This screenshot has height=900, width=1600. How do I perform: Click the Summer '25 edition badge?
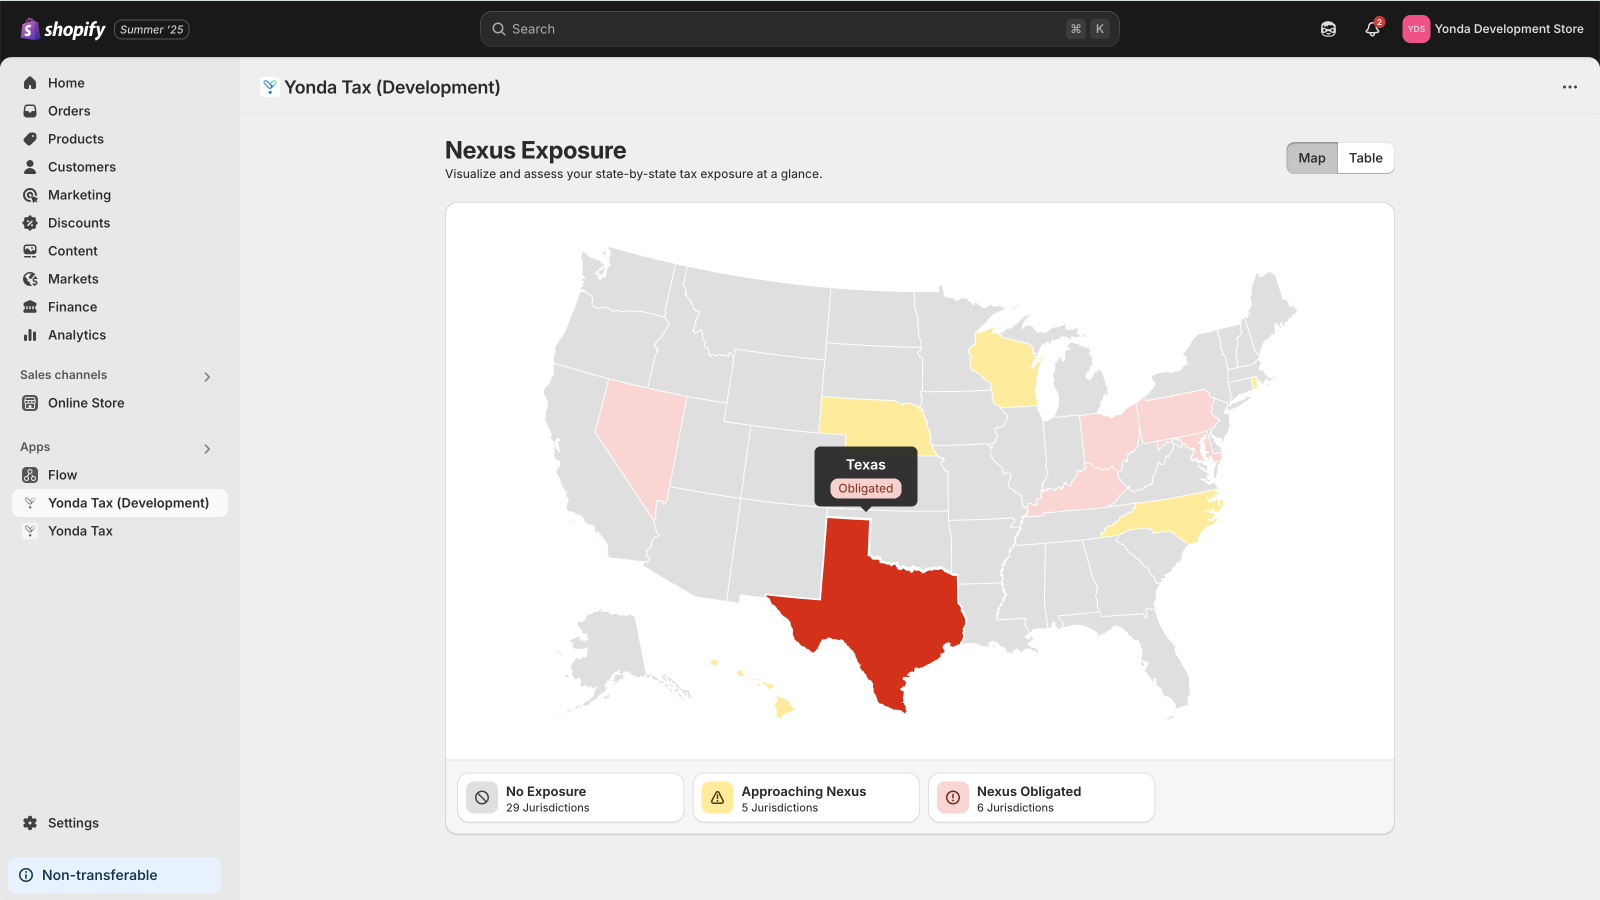[152, 29]
